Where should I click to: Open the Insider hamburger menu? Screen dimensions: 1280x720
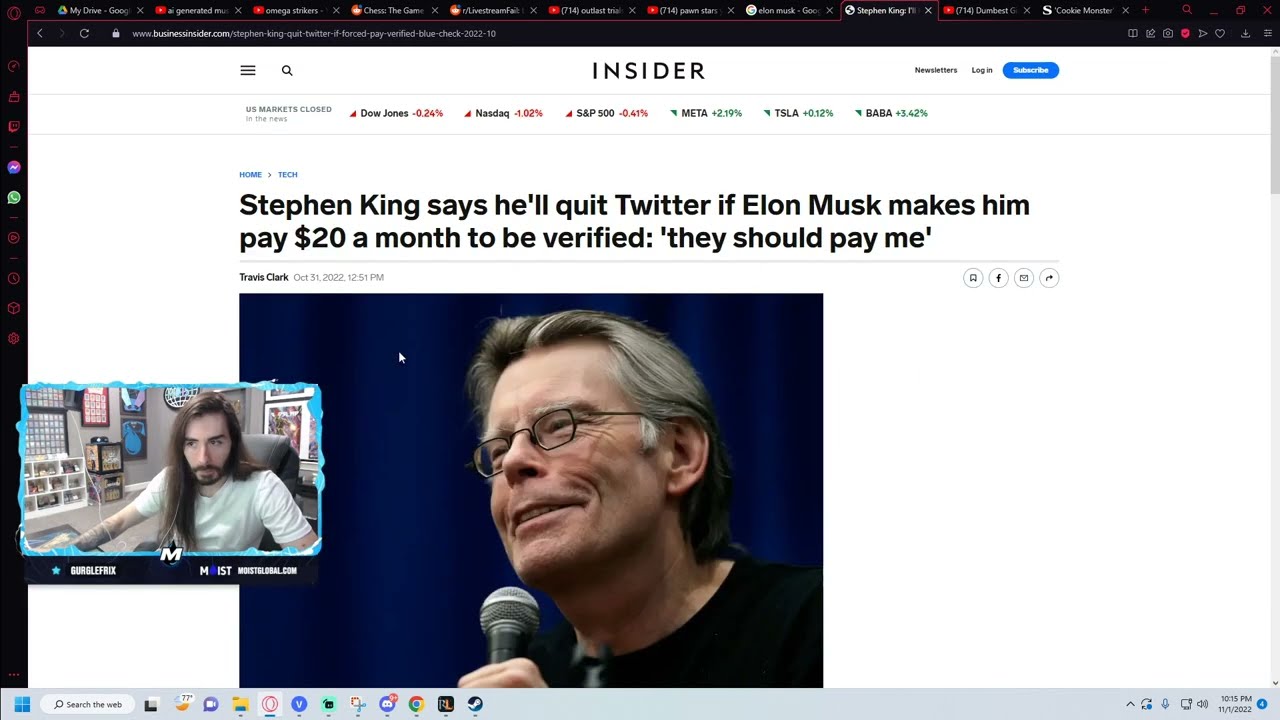click(248, 70)
